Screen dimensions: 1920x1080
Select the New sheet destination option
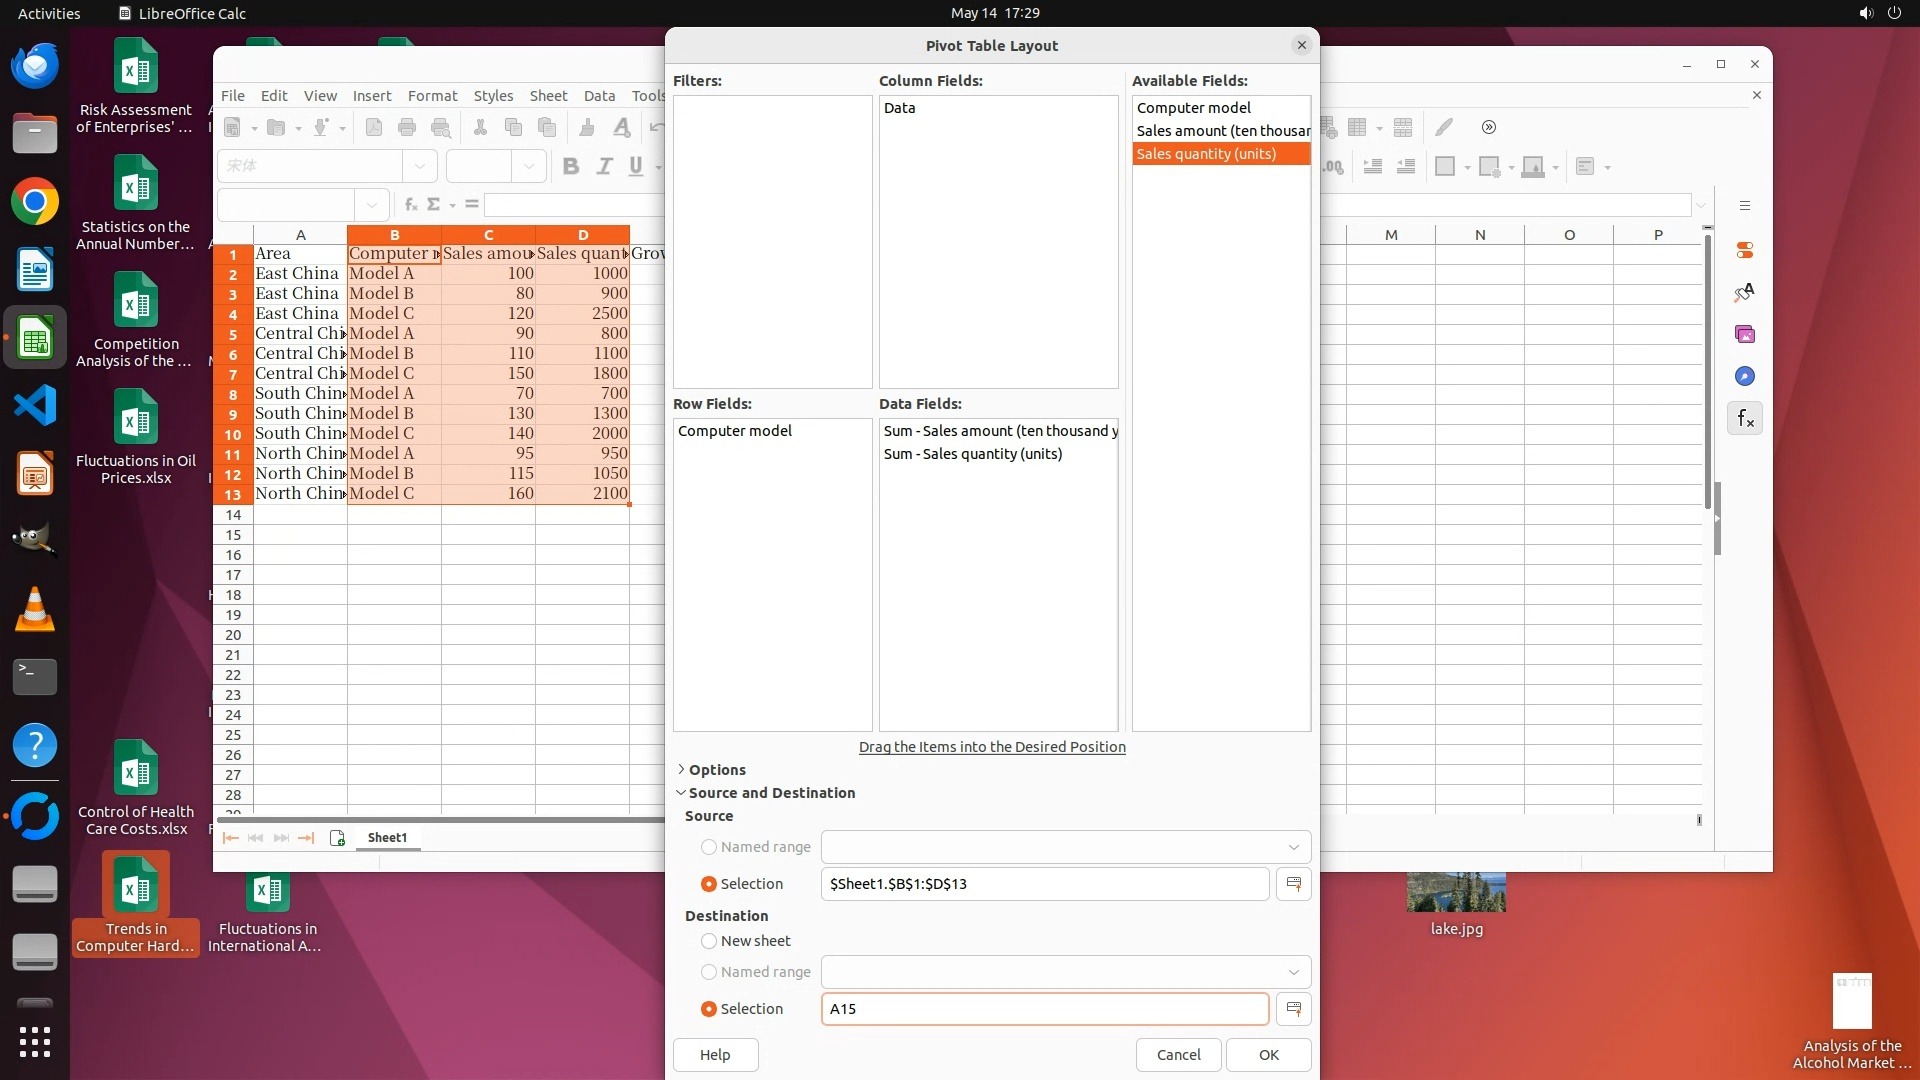pos(709,941)
